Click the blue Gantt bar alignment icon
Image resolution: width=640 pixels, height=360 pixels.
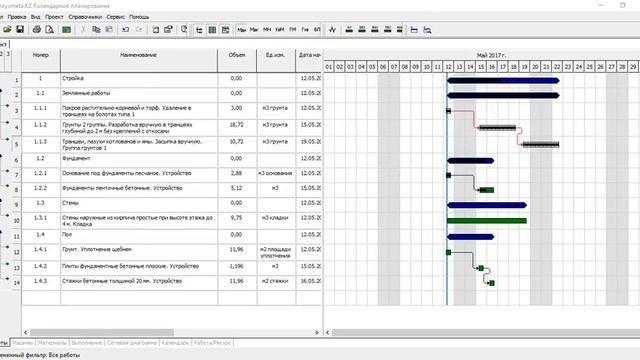414,30
